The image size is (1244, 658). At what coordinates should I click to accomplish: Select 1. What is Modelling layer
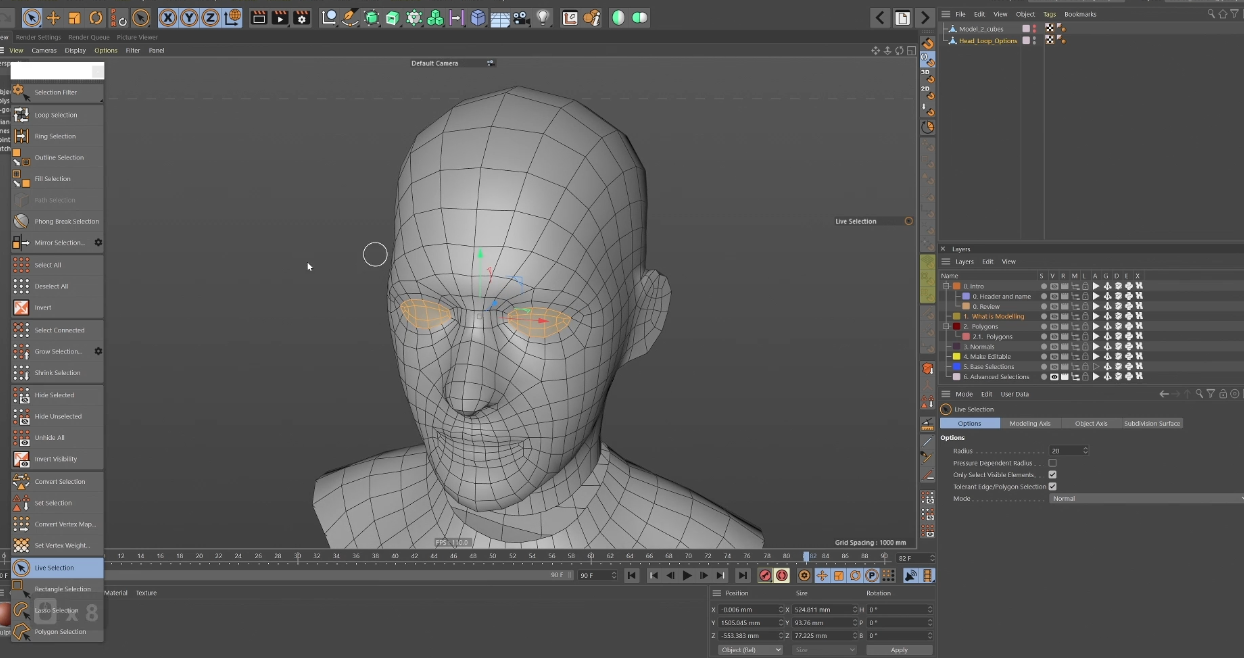point(993,316)
